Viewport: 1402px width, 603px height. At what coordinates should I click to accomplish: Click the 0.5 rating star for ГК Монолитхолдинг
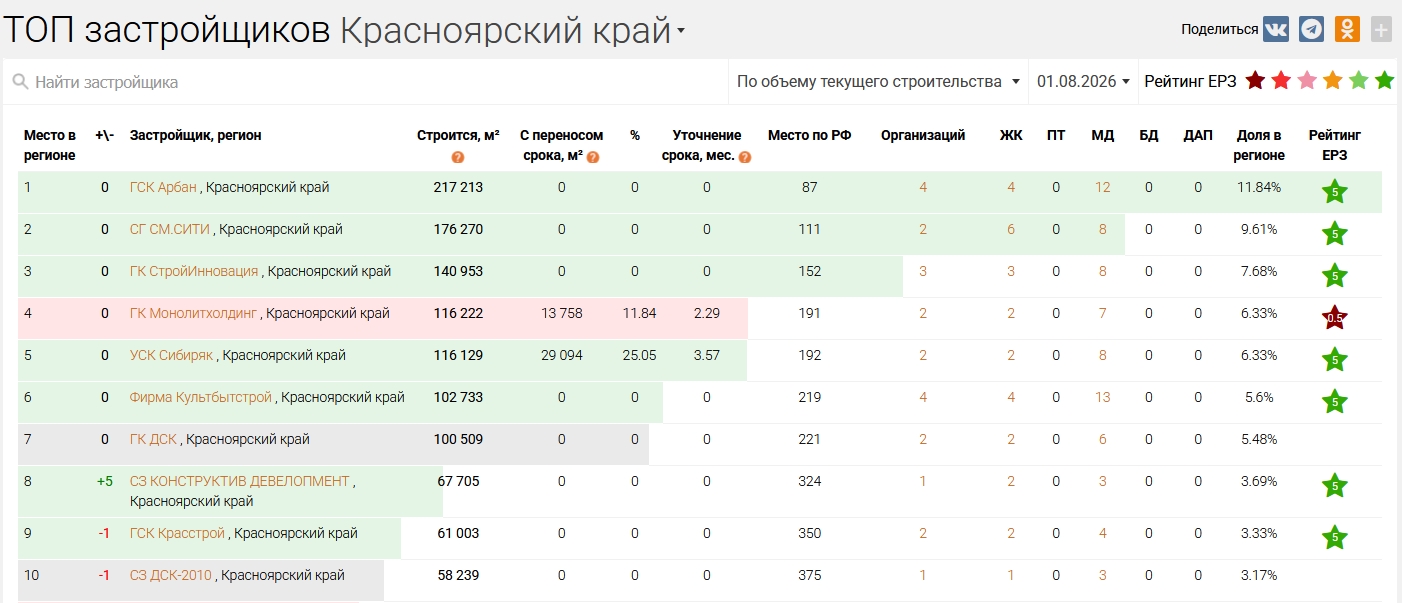pyautogui.click(x=1334, y=318)
